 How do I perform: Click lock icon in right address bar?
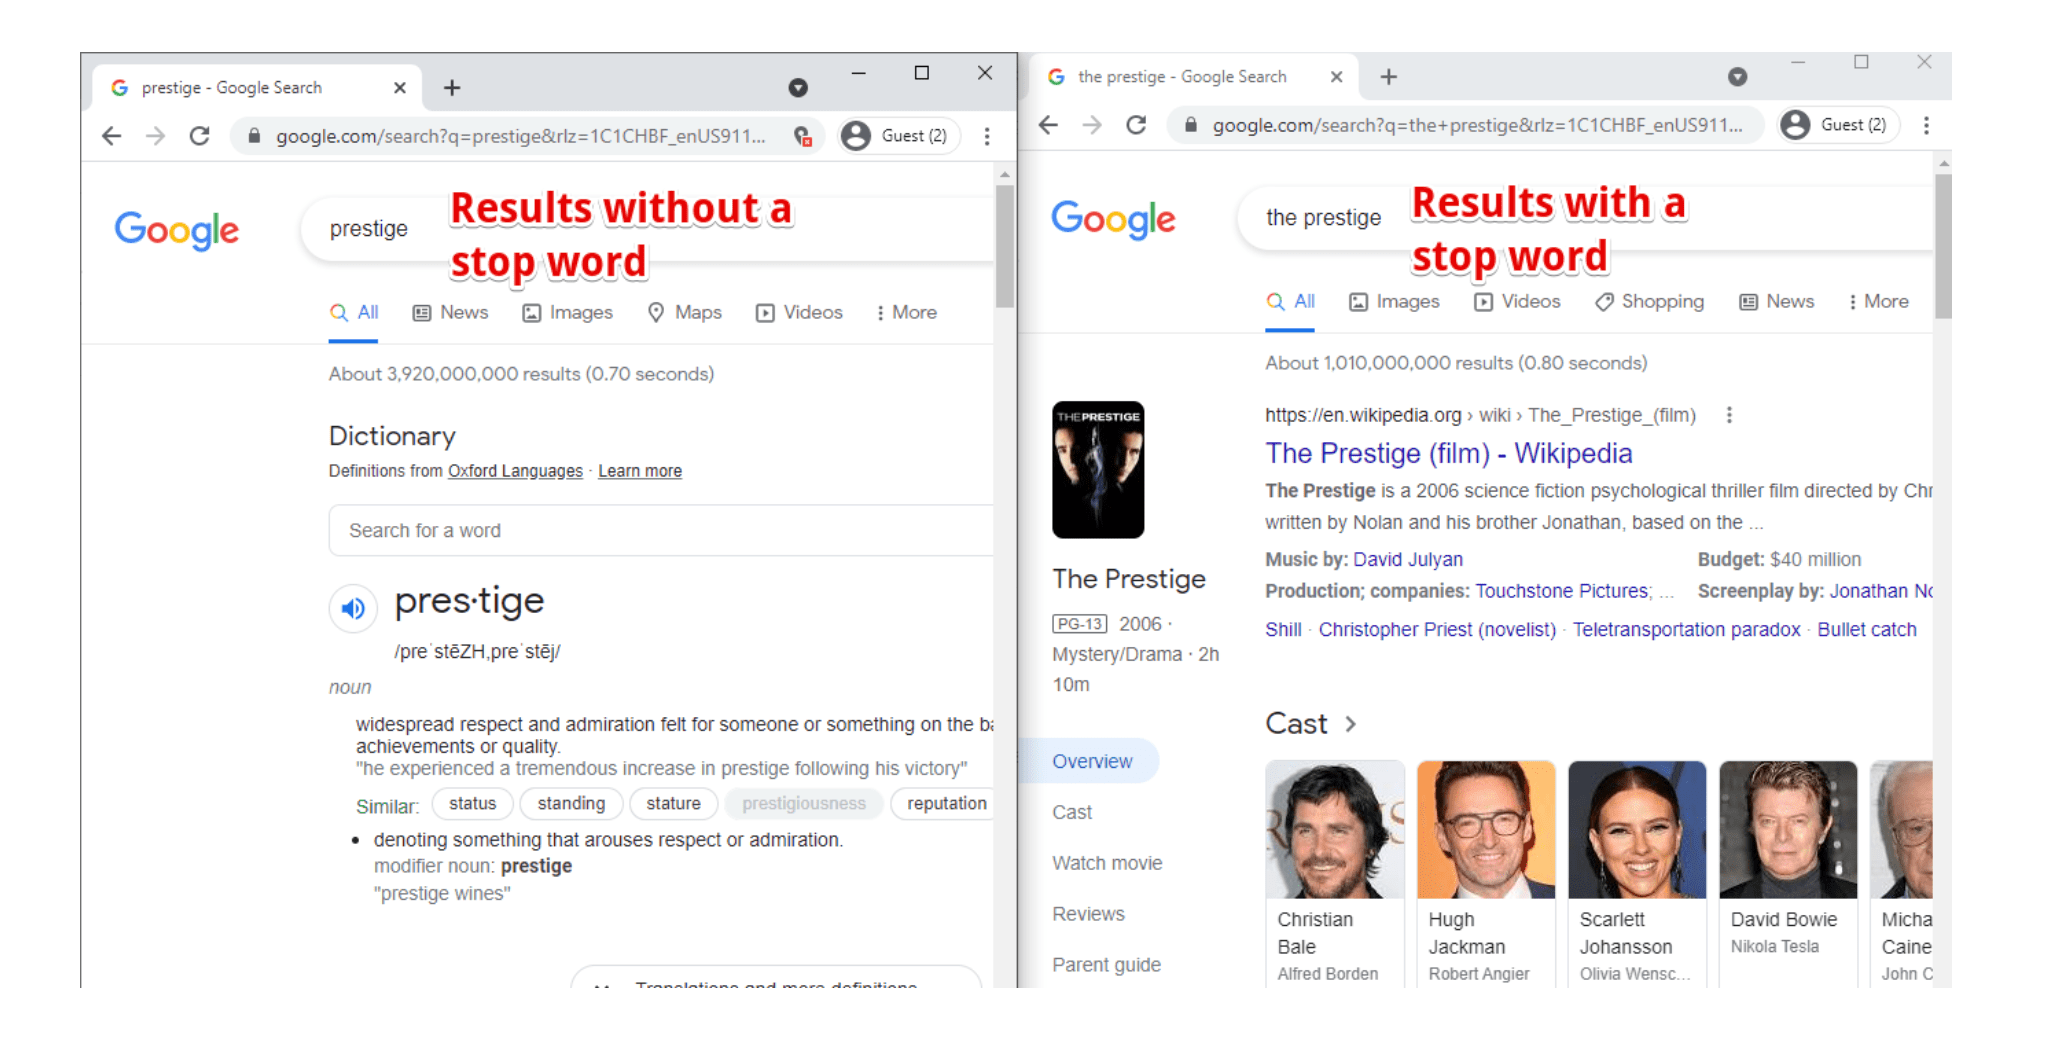coord(1190,125)
